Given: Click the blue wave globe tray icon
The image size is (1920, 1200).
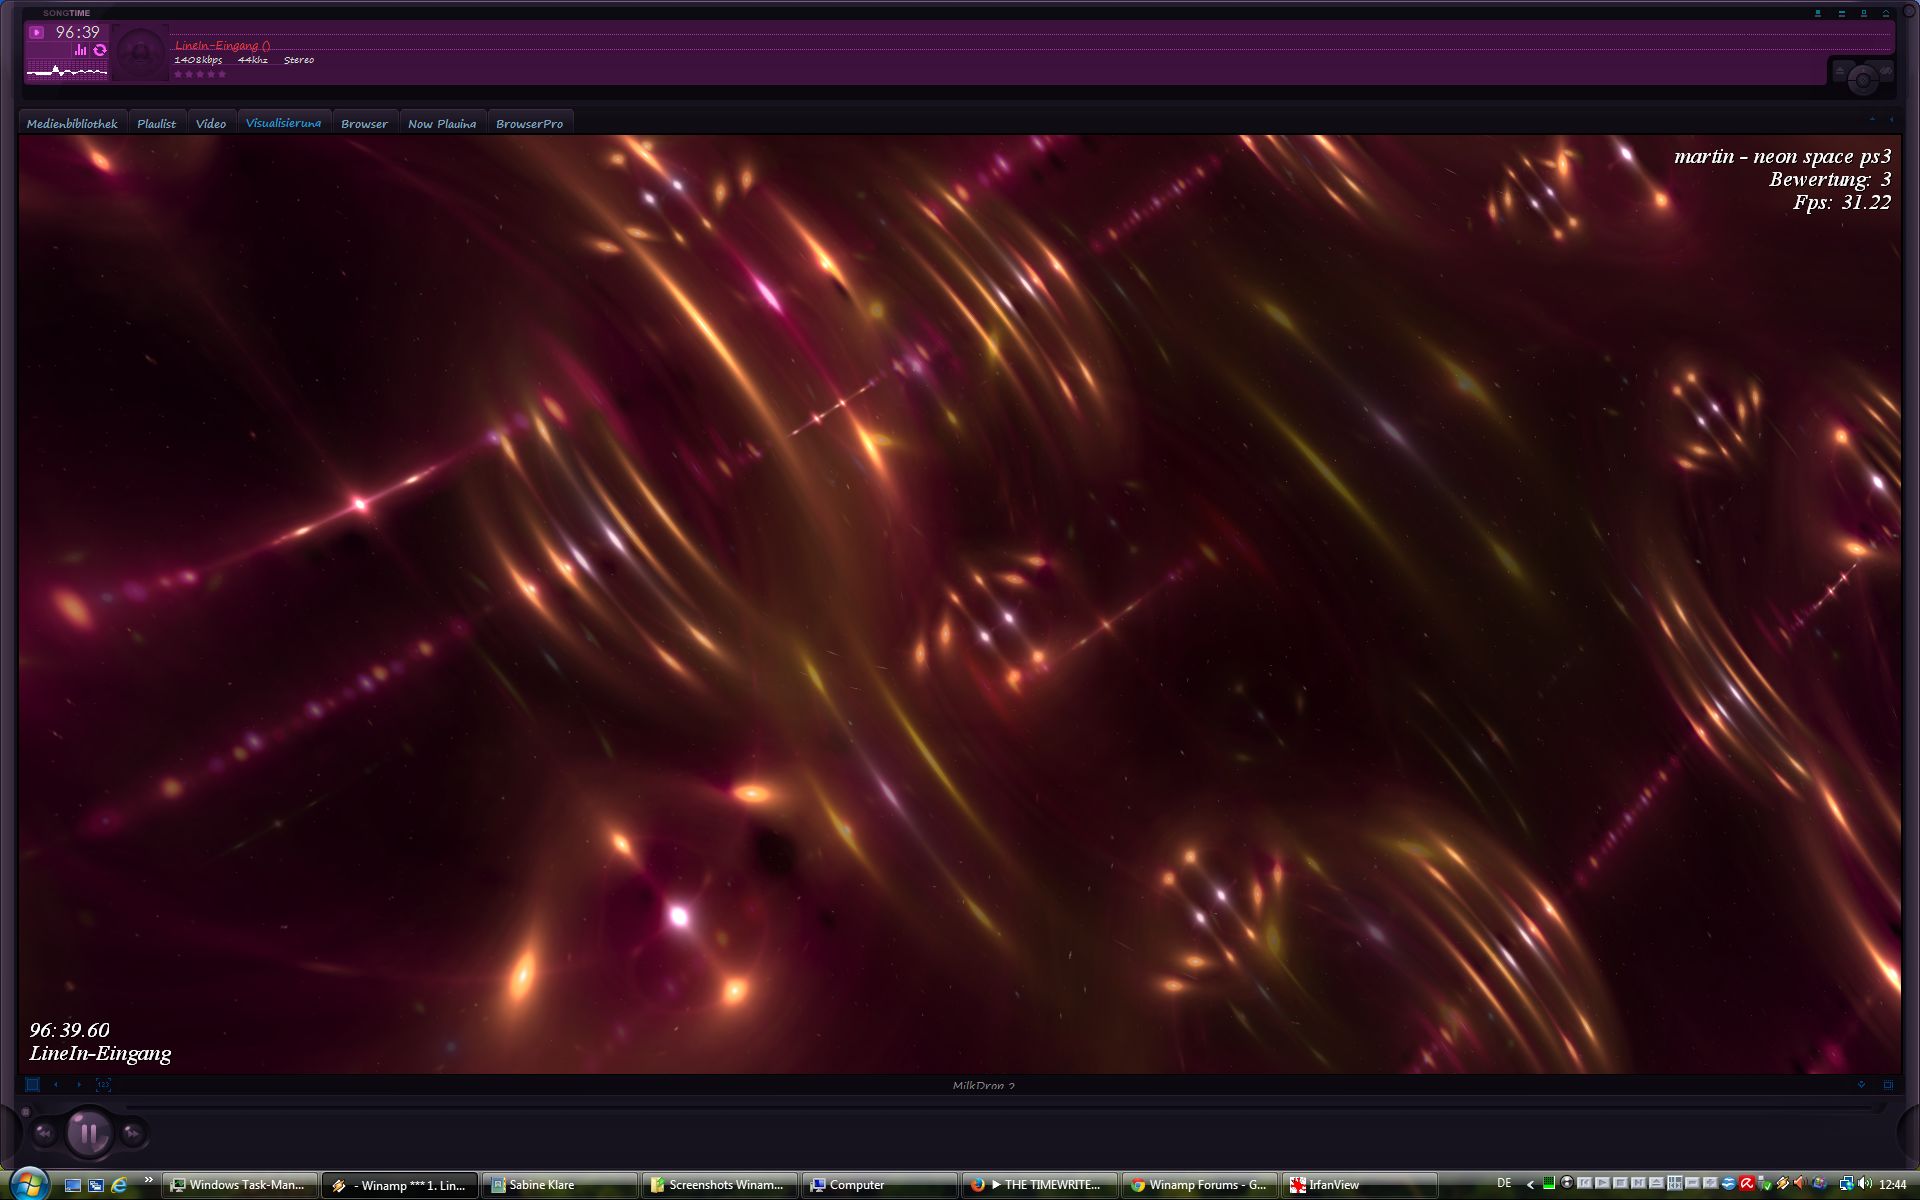Looking at the screenshot, I should pyautogui.click(x=1729, y=1183).
